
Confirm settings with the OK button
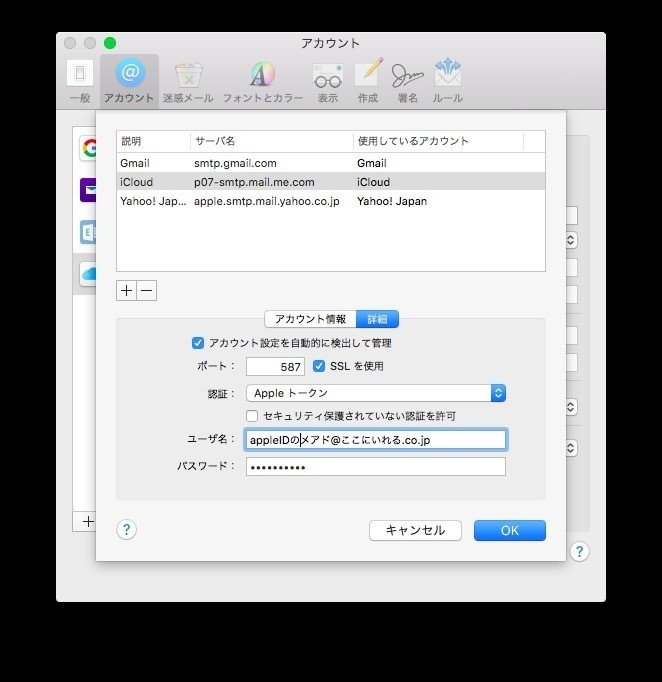(x=510, y=530)
